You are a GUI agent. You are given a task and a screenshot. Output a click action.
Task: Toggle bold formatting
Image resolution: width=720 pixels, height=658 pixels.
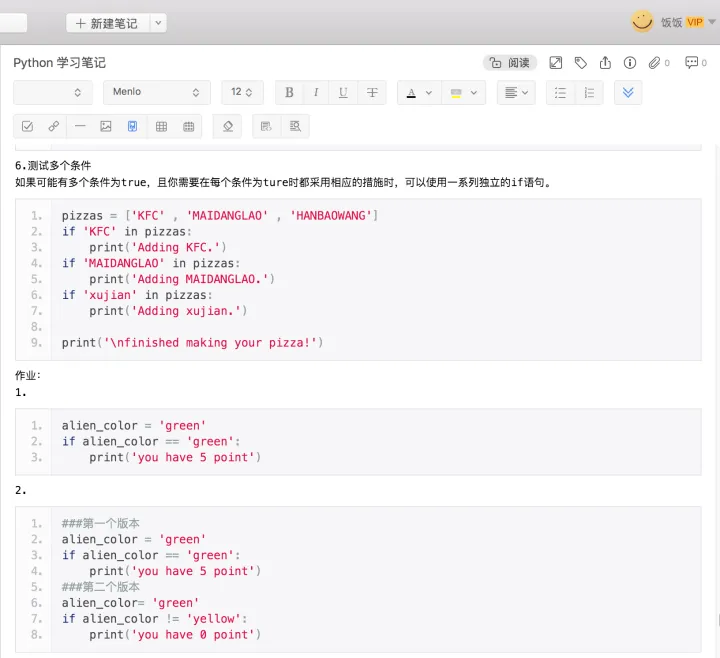tap(289, 92)
